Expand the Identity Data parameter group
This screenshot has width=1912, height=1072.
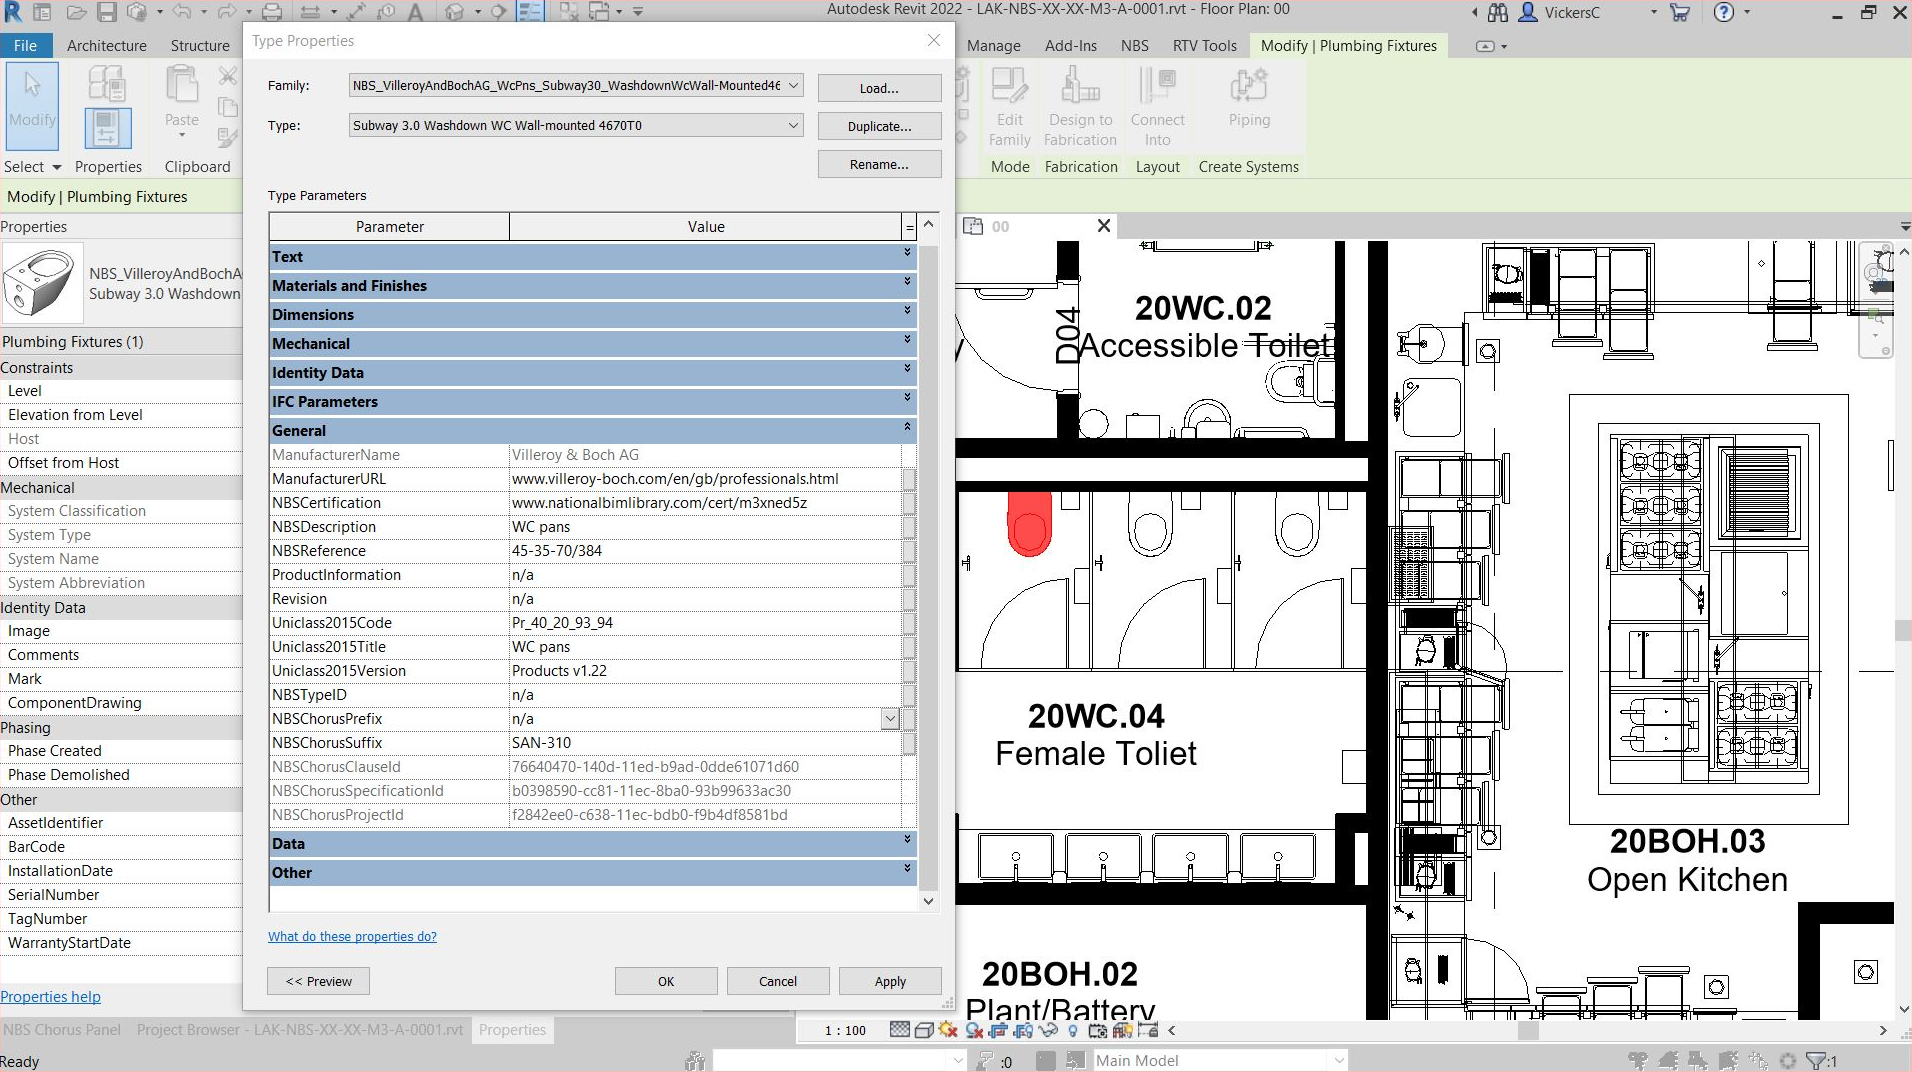[x=905, y=372]
